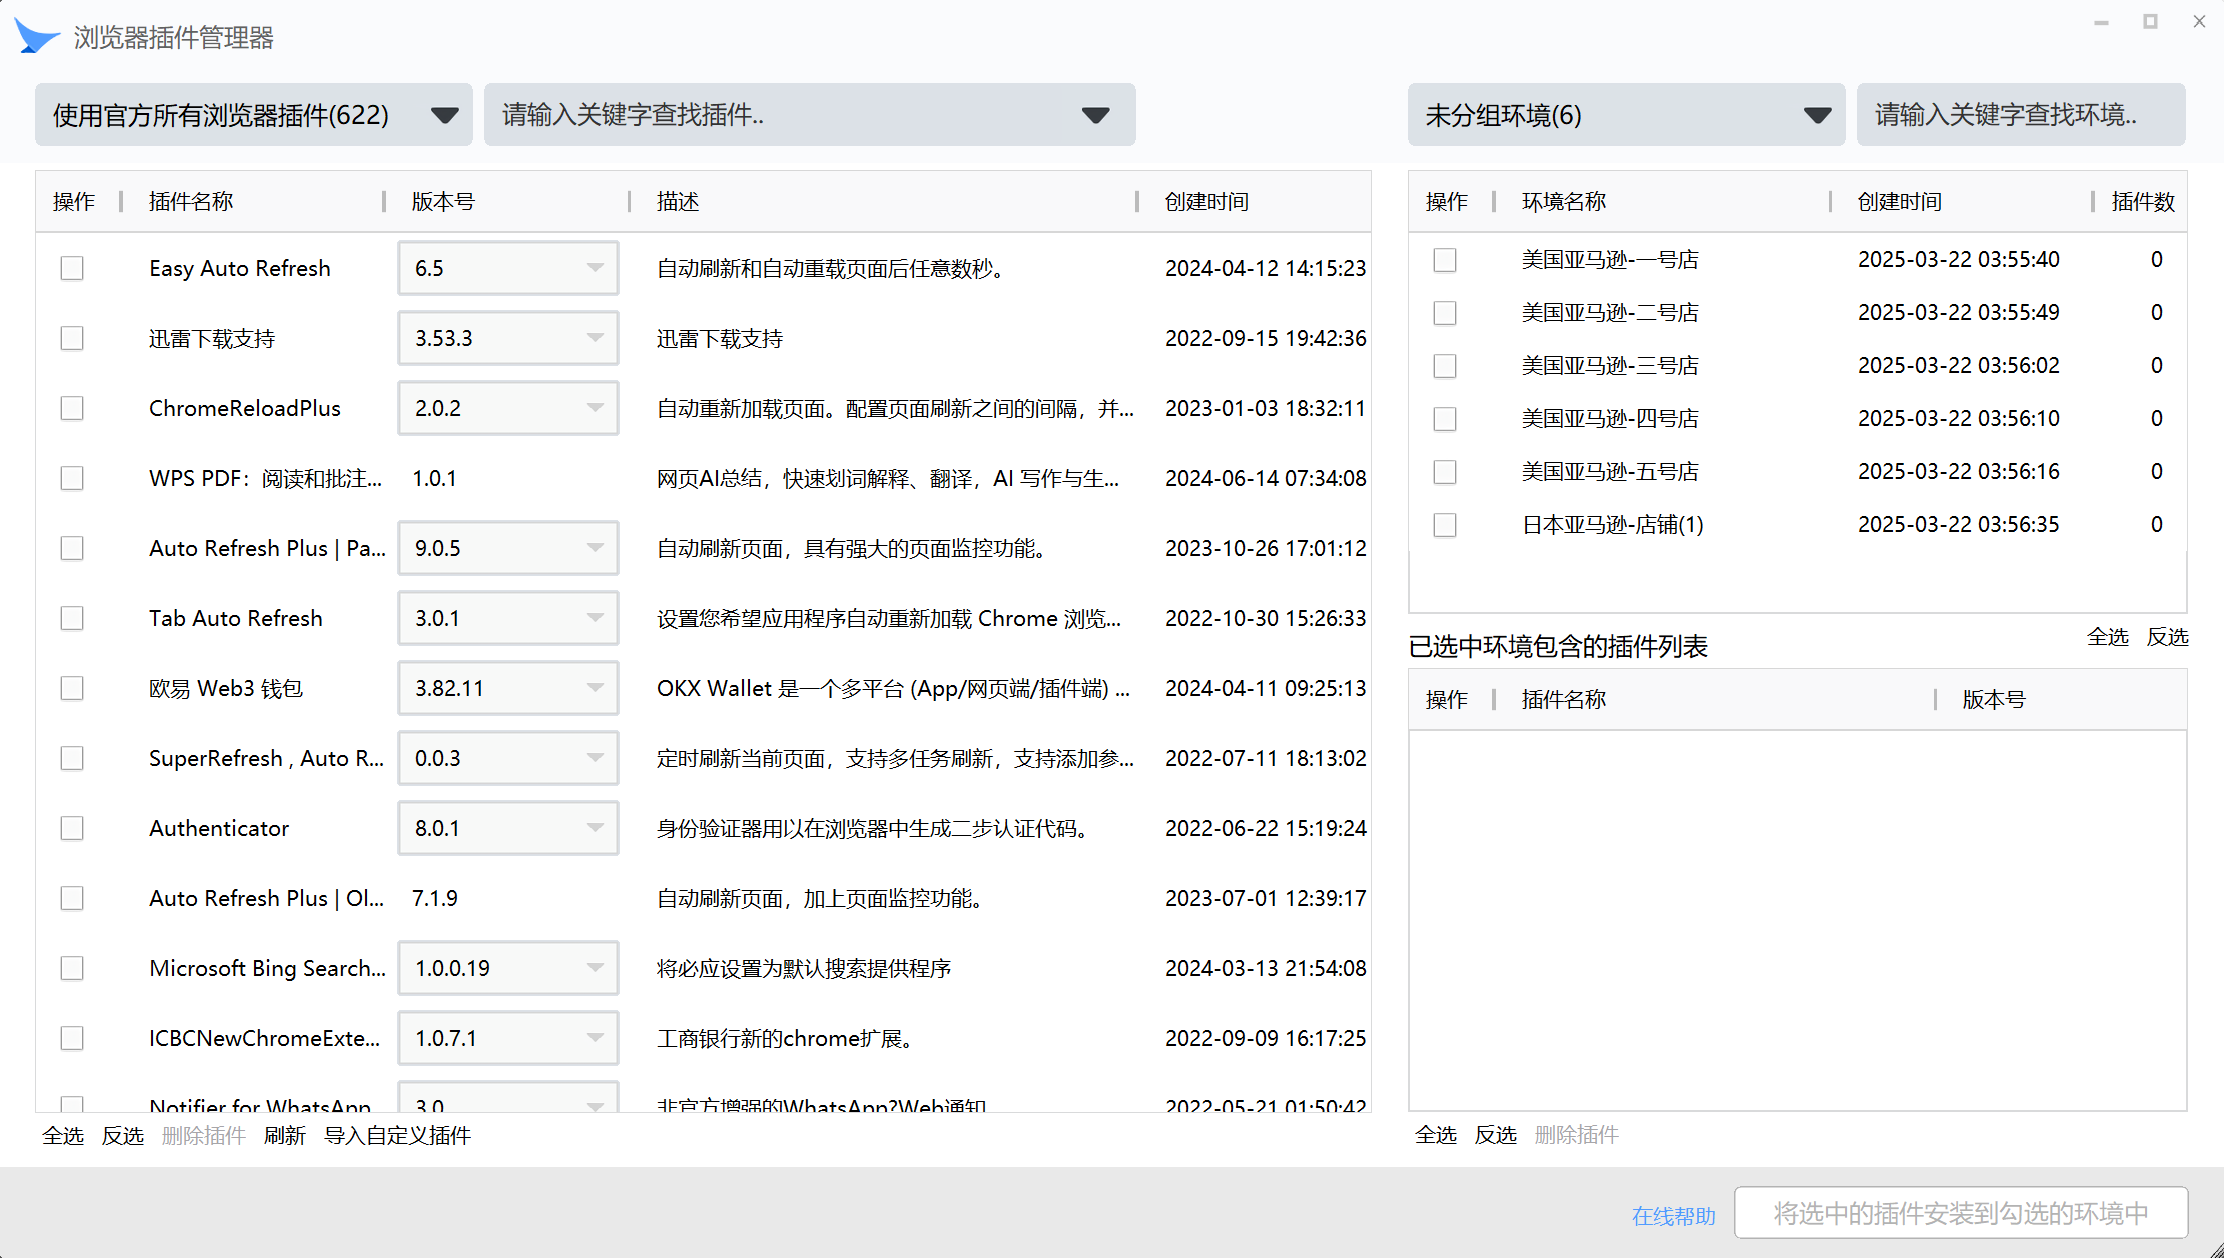The height and width of the screenshot is (1258, 2224).
Task: Tick the ChromeReloadPlus plugin checkbox
Action: click(x=72, y=408)
